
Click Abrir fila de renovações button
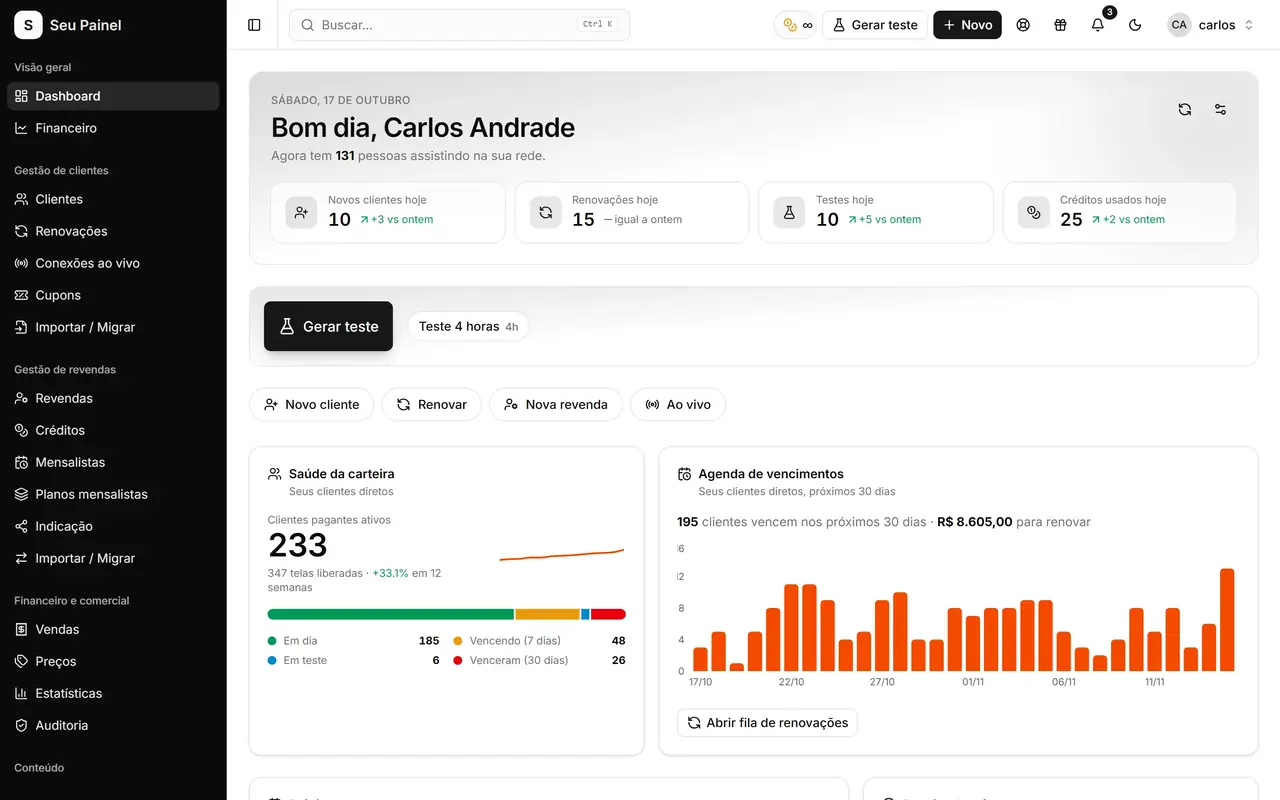pos(767,723)
